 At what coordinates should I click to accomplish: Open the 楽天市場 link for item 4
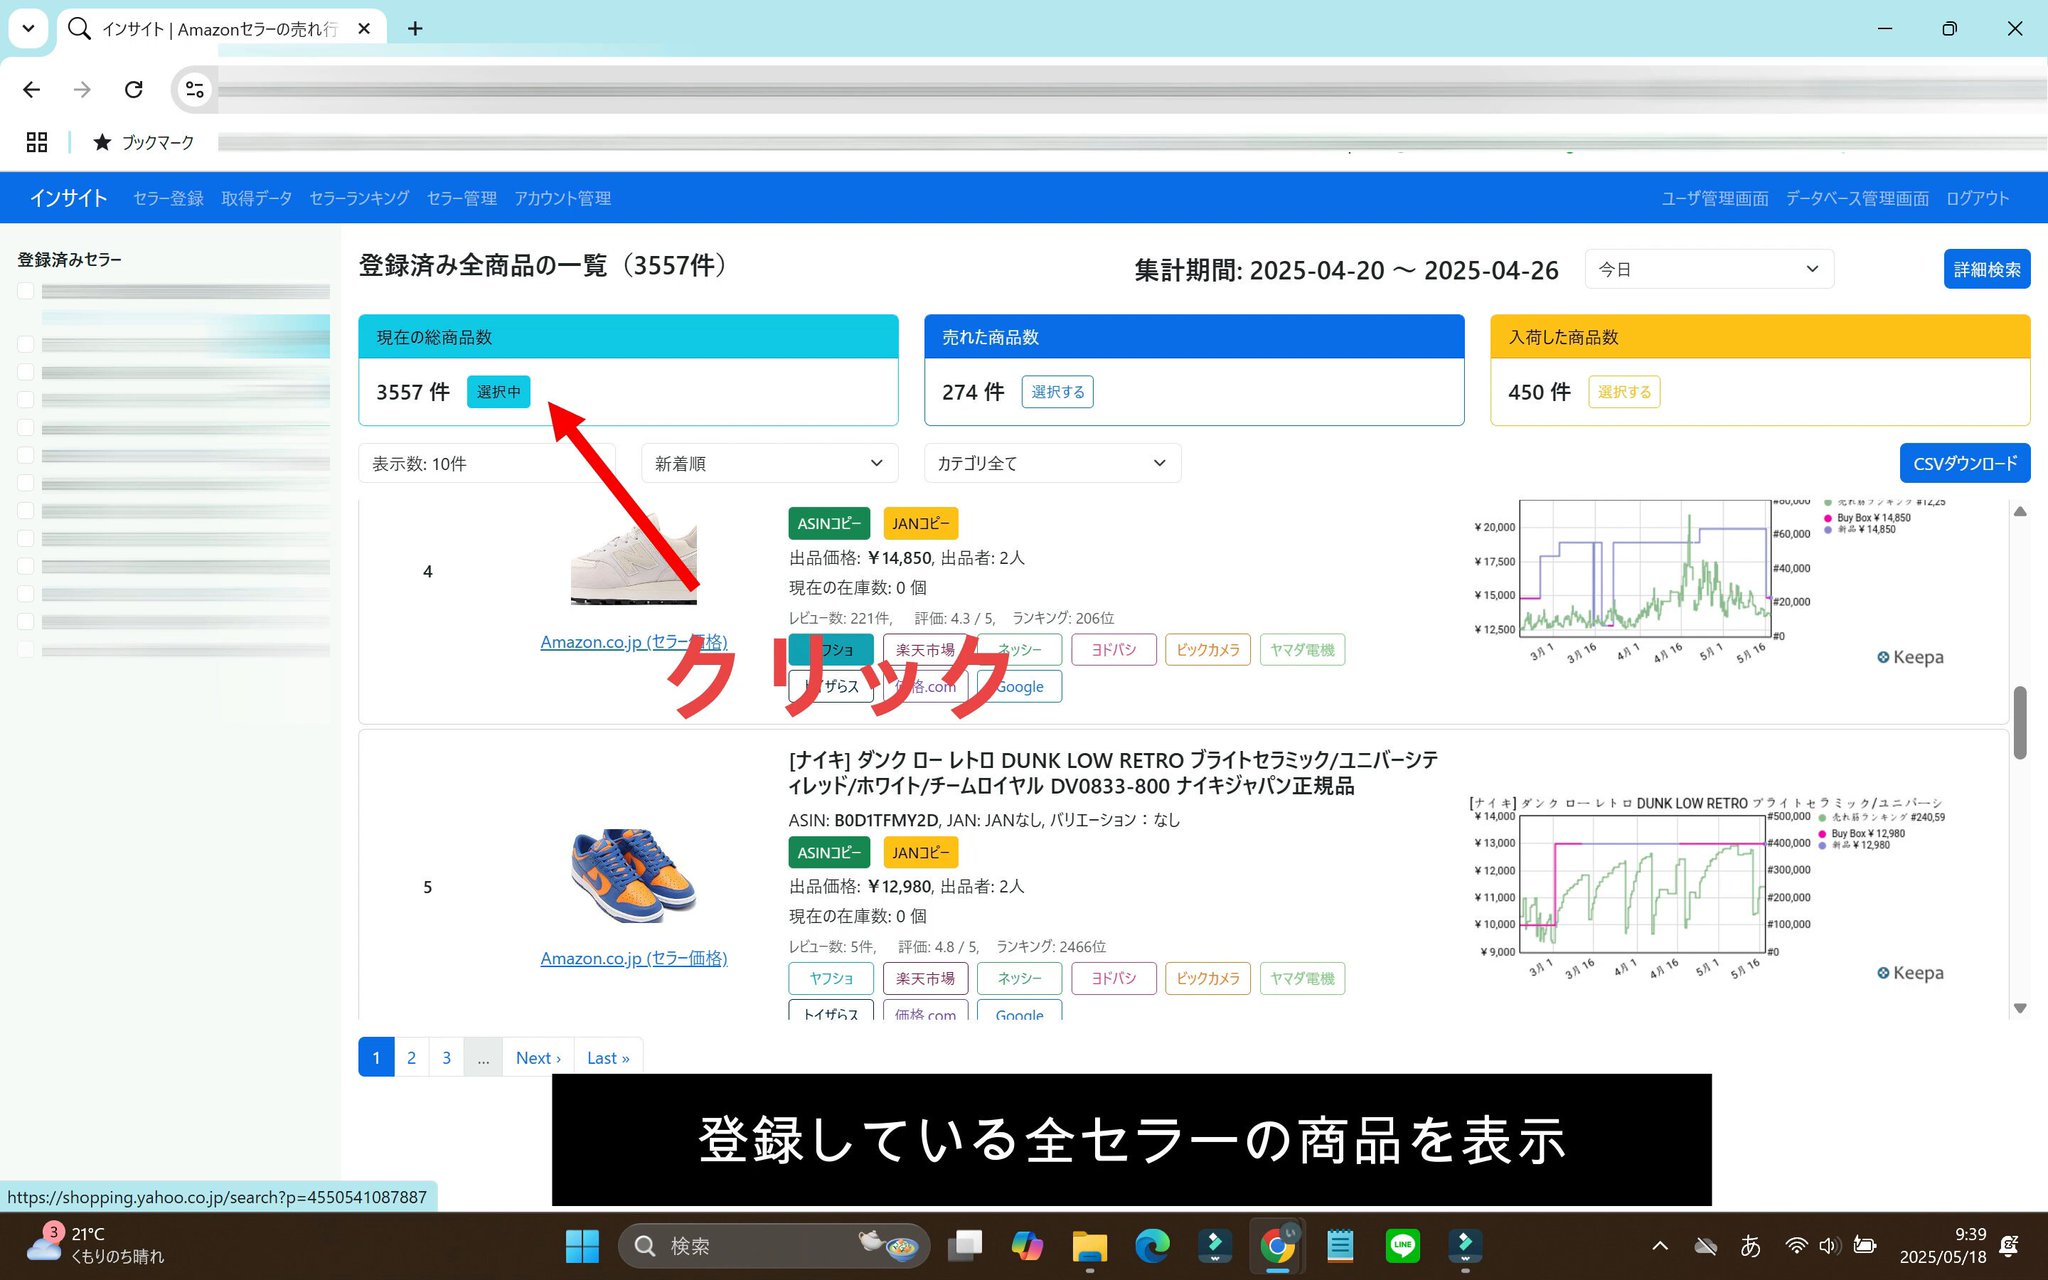[x=925, y=650]
